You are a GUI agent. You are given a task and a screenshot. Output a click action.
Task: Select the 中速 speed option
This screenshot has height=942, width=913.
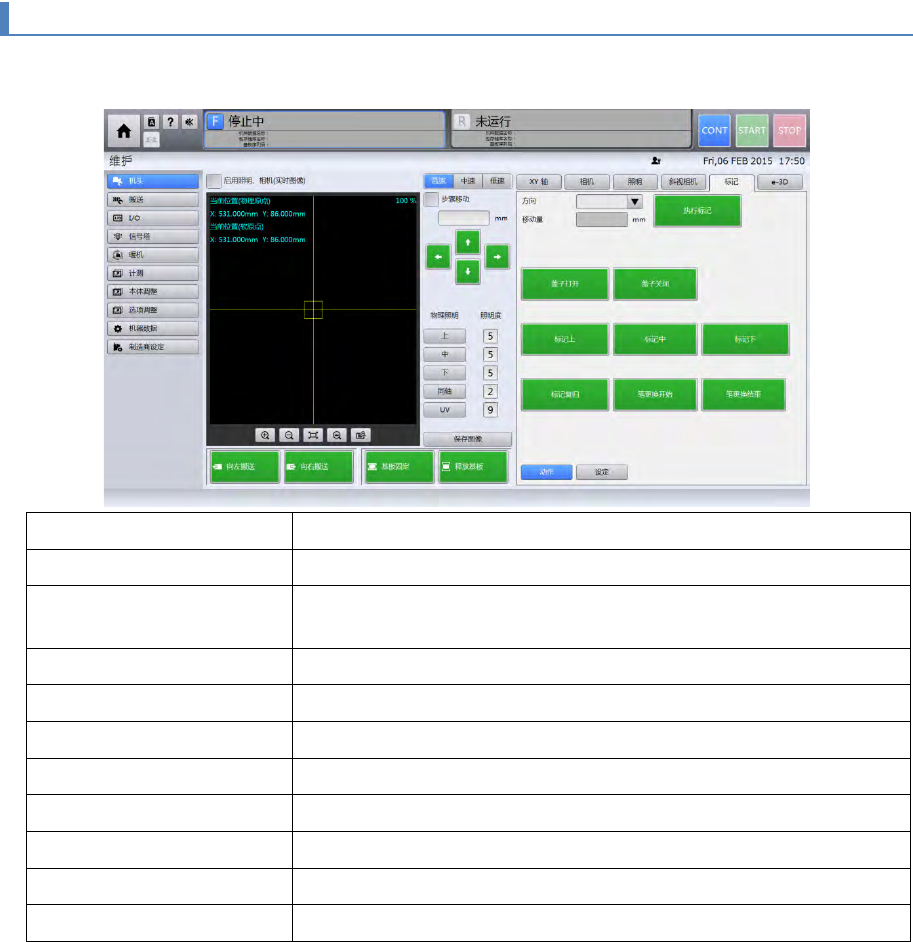tap(468, 181)
